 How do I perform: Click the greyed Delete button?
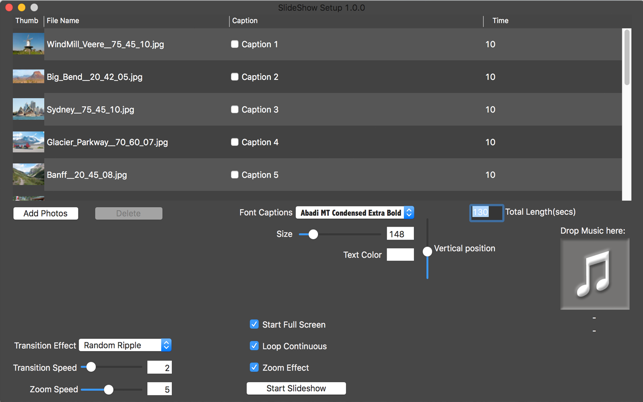coord(128,213)
